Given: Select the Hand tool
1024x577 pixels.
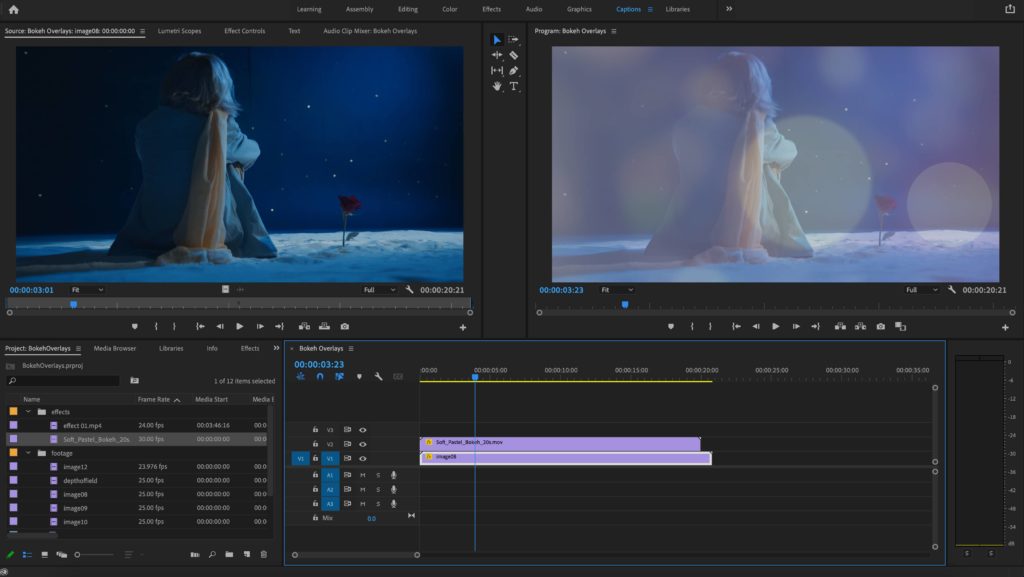Looking at the screenshot, I should (x=497, y=88).
